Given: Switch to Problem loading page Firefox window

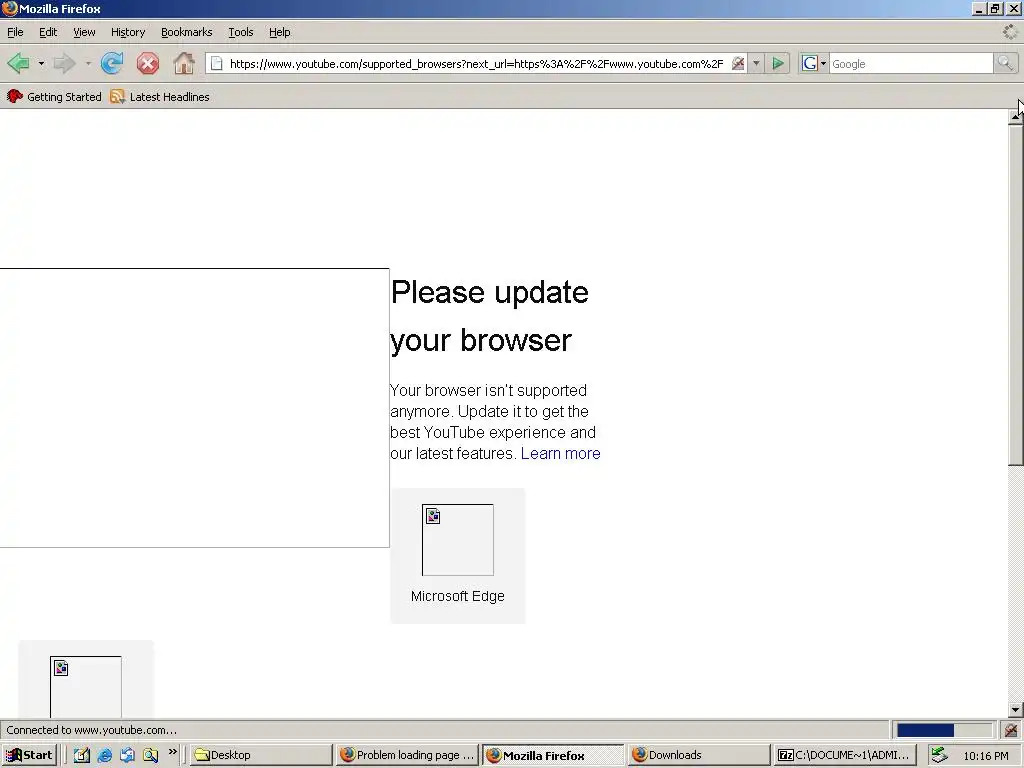Looking at the screenshot, I should tap(408, 755).
